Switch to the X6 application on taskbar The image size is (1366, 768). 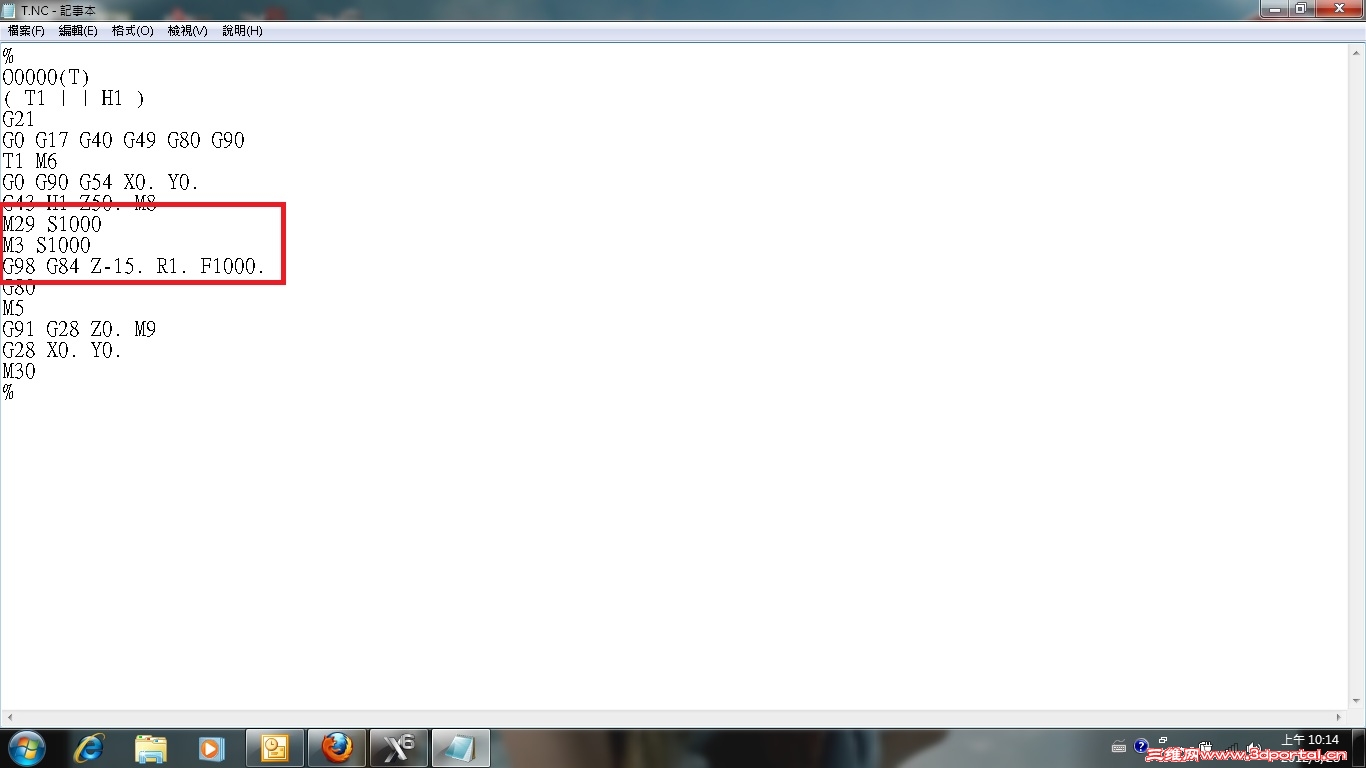click(x=399, y=748)
